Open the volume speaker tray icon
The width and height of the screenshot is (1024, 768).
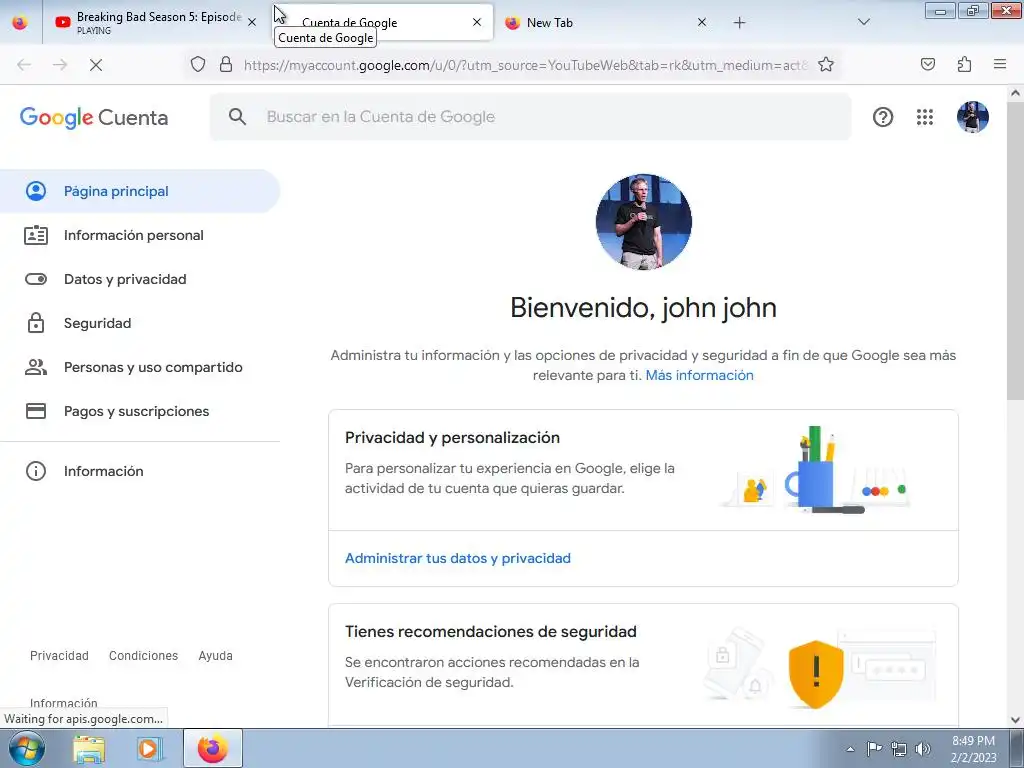click(x=923, y=749)
